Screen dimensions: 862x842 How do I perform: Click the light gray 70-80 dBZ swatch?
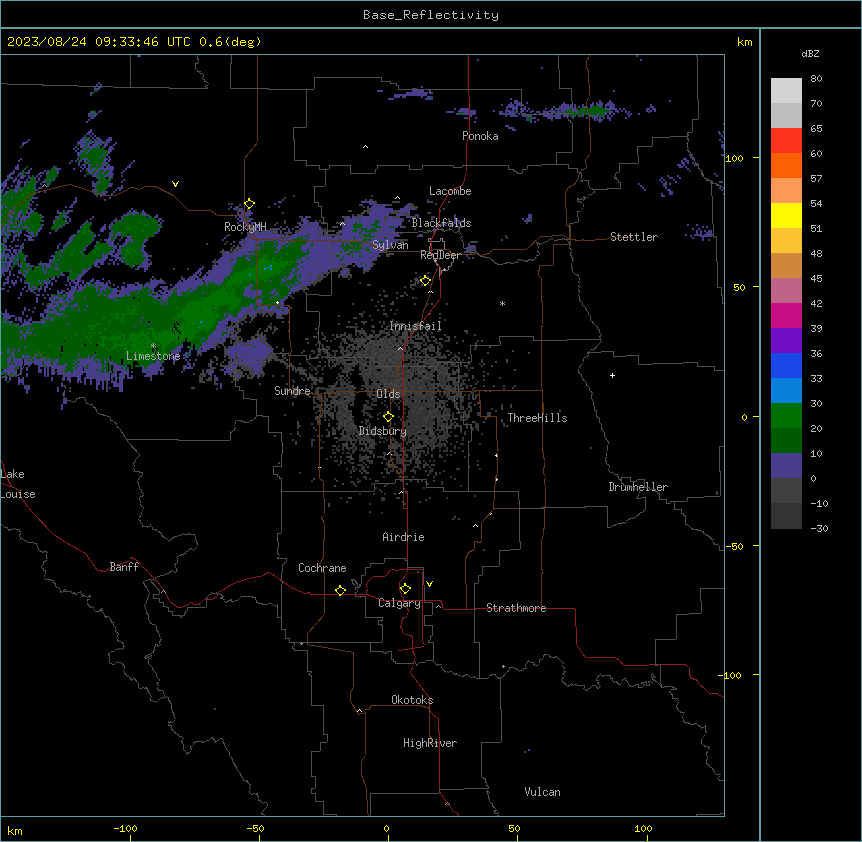click(786, 91)
